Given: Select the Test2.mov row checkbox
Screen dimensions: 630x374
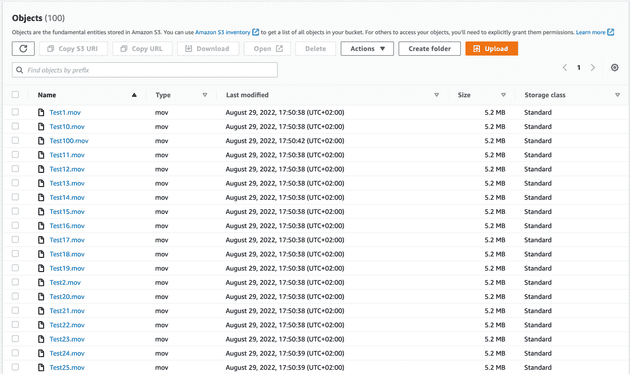Looking at the screenshot, I should pos(15,282).
